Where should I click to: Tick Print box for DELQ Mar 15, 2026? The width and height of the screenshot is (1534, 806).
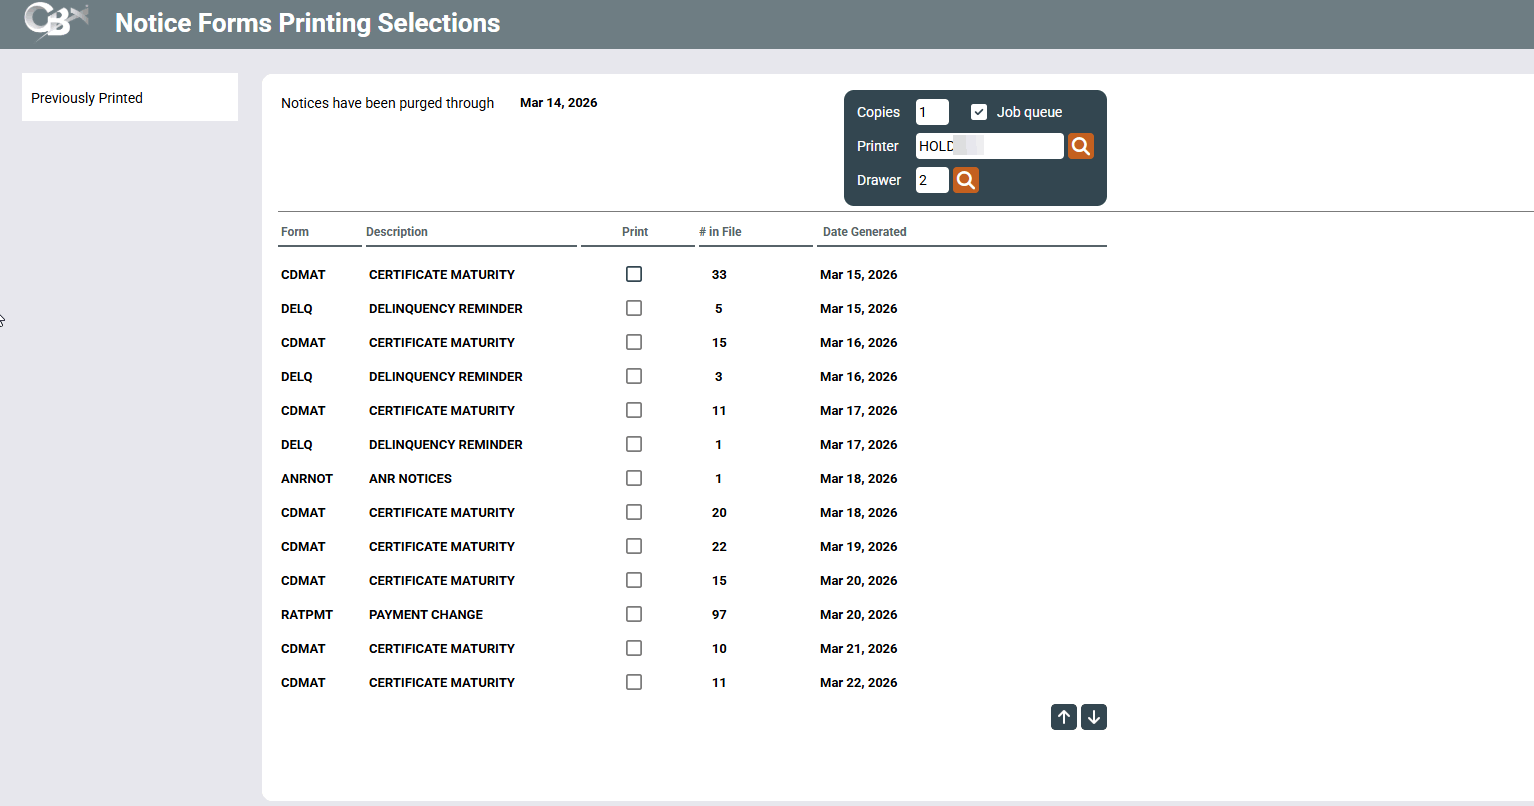(634, 308)
